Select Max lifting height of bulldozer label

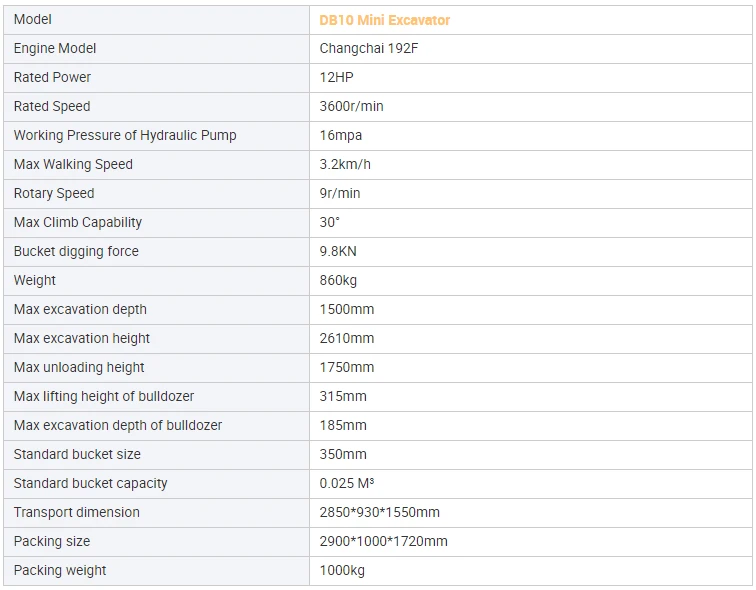click(x=104, y=396)
